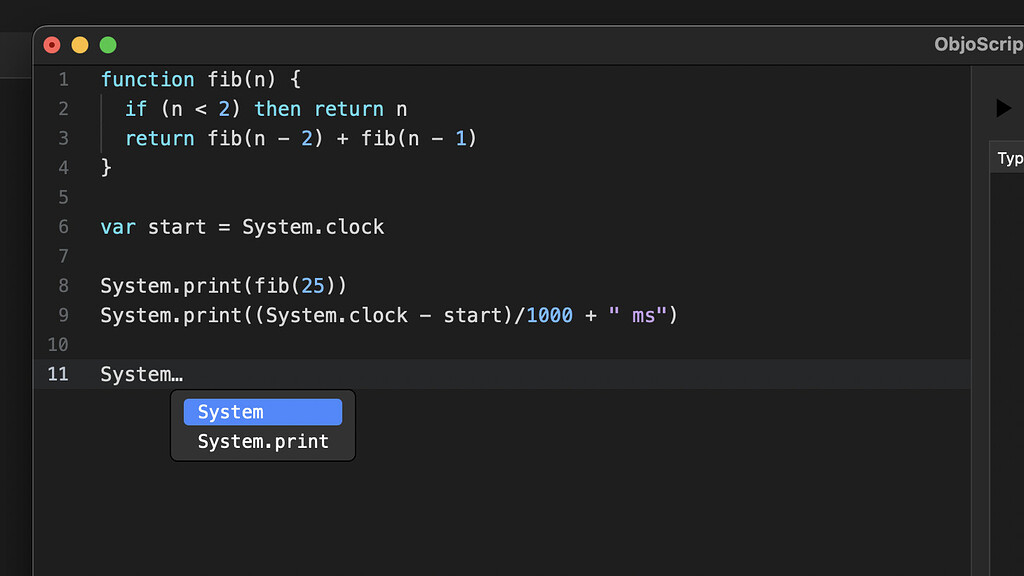Click System.clock on line 6
The image size is (1024, 576).
(313, 226)
